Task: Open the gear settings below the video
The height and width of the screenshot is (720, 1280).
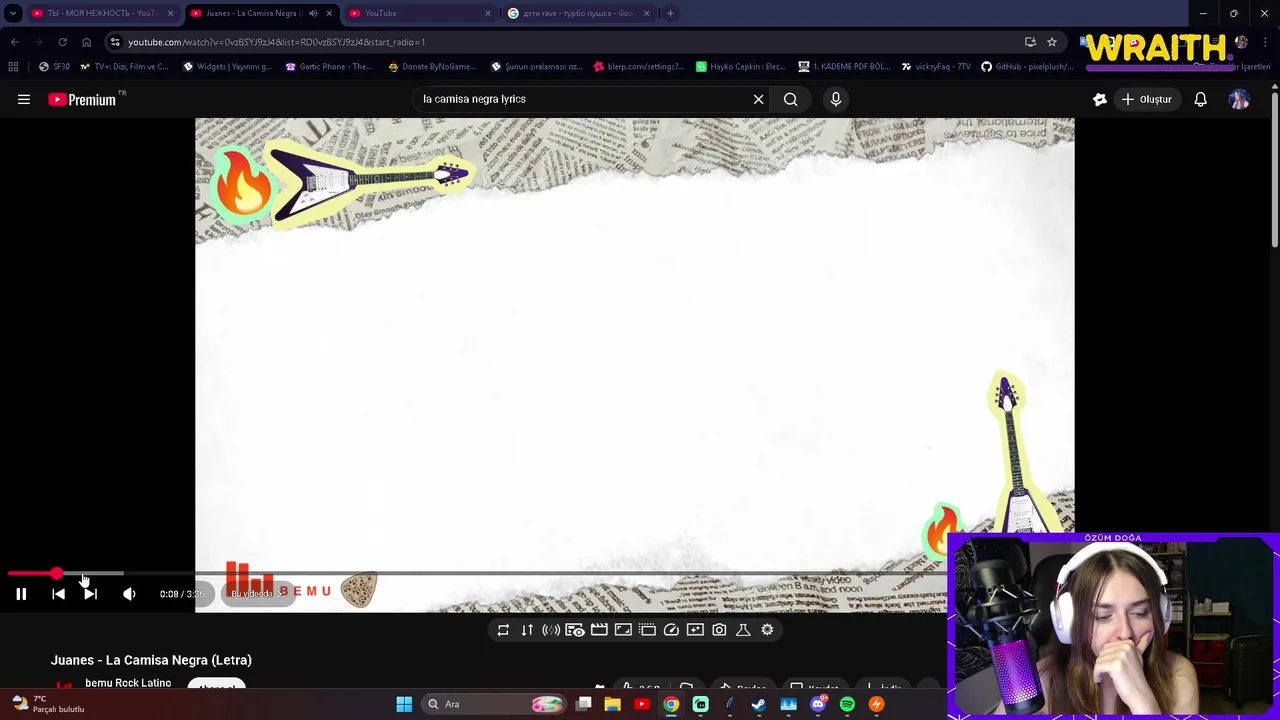Action: (x=767, y=630)
